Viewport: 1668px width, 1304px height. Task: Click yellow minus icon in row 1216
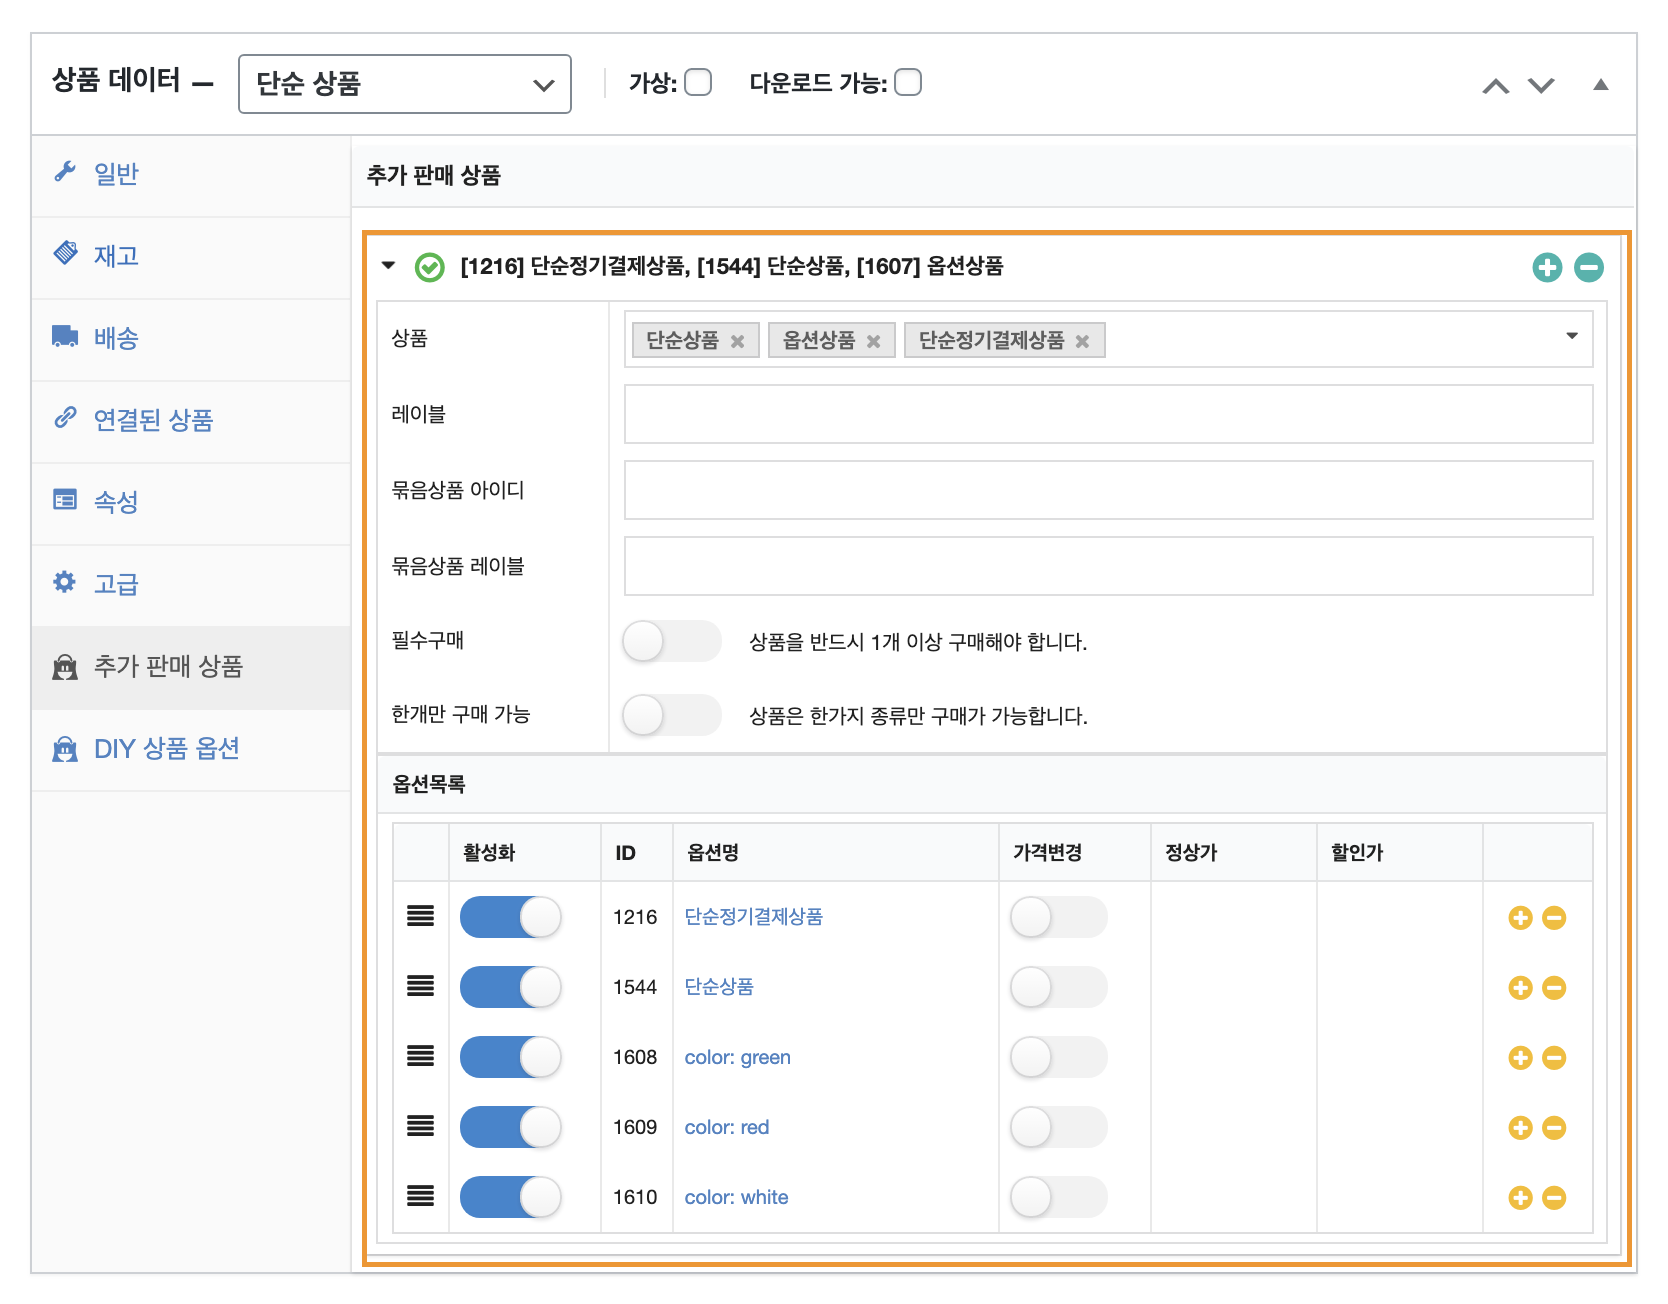pyautogui.click(x=1554, y=918)
